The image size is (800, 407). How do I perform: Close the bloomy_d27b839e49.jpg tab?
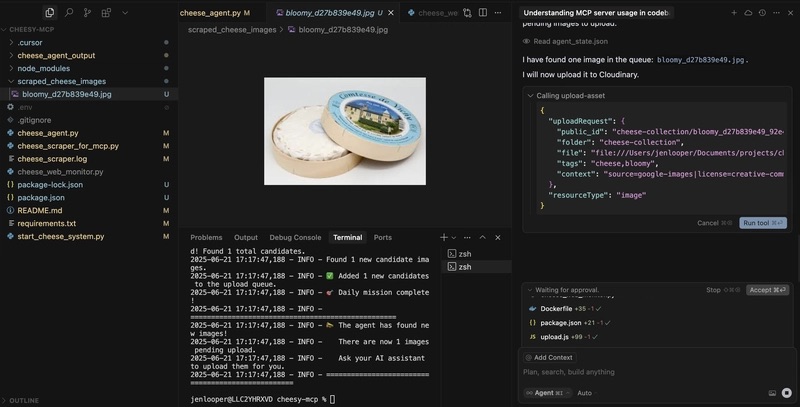click(391, 13)
